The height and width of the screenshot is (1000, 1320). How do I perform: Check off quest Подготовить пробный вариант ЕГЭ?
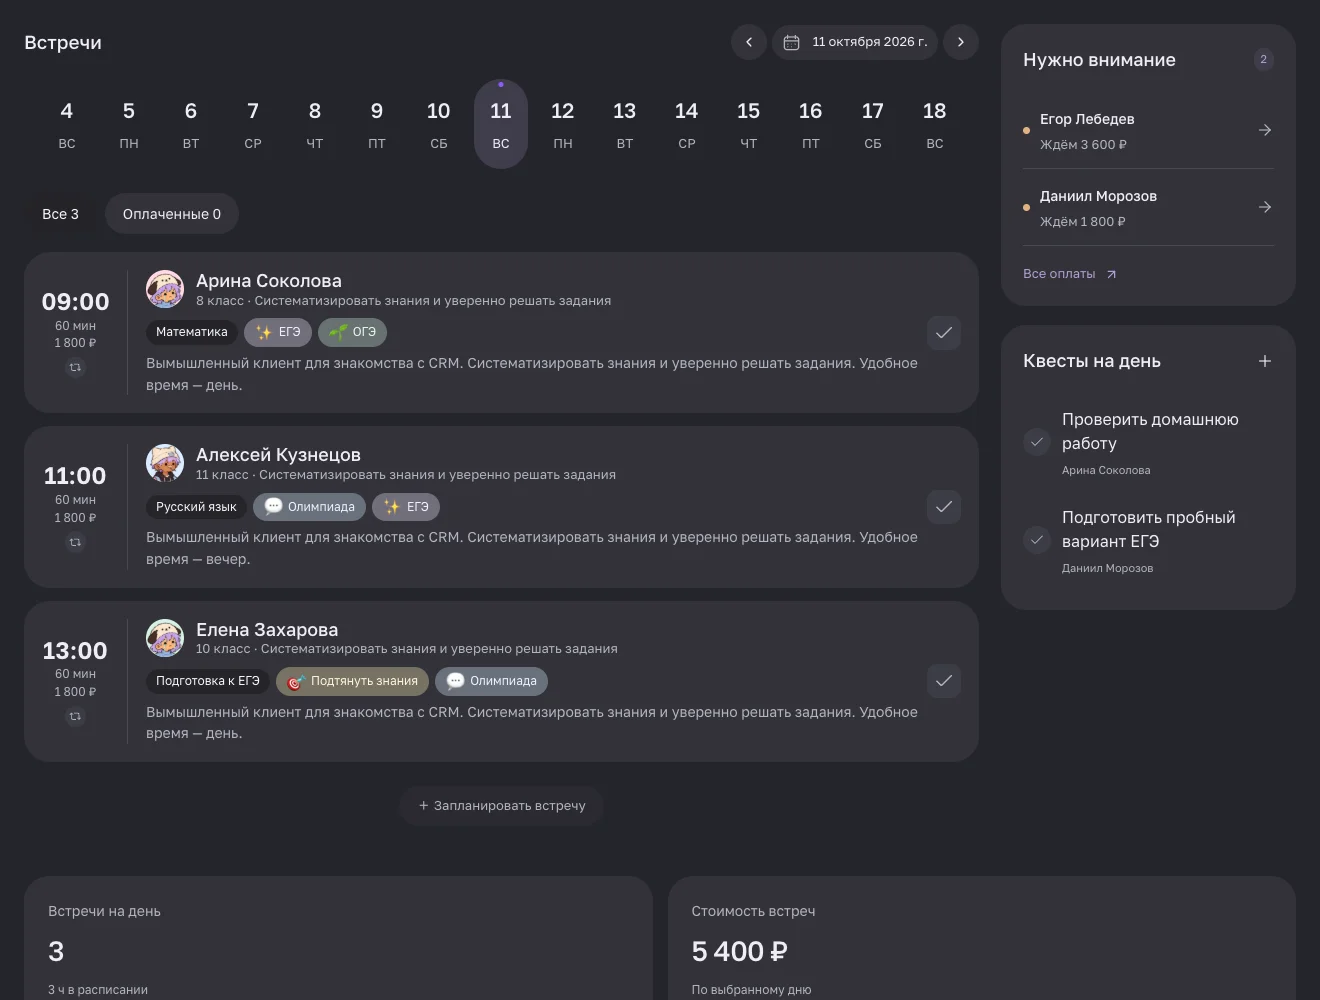point(1037,539)
